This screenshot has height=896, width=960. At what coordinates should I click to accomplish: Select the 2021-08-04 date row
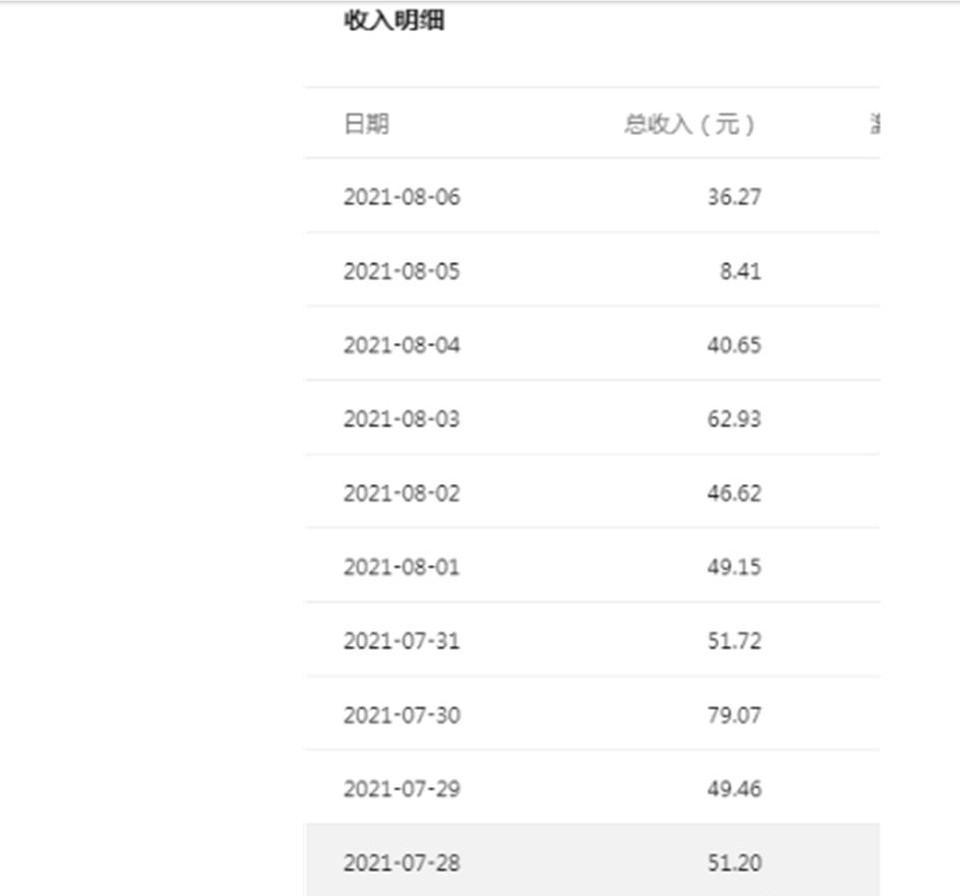pyautogui.click(x=402, y=345)
